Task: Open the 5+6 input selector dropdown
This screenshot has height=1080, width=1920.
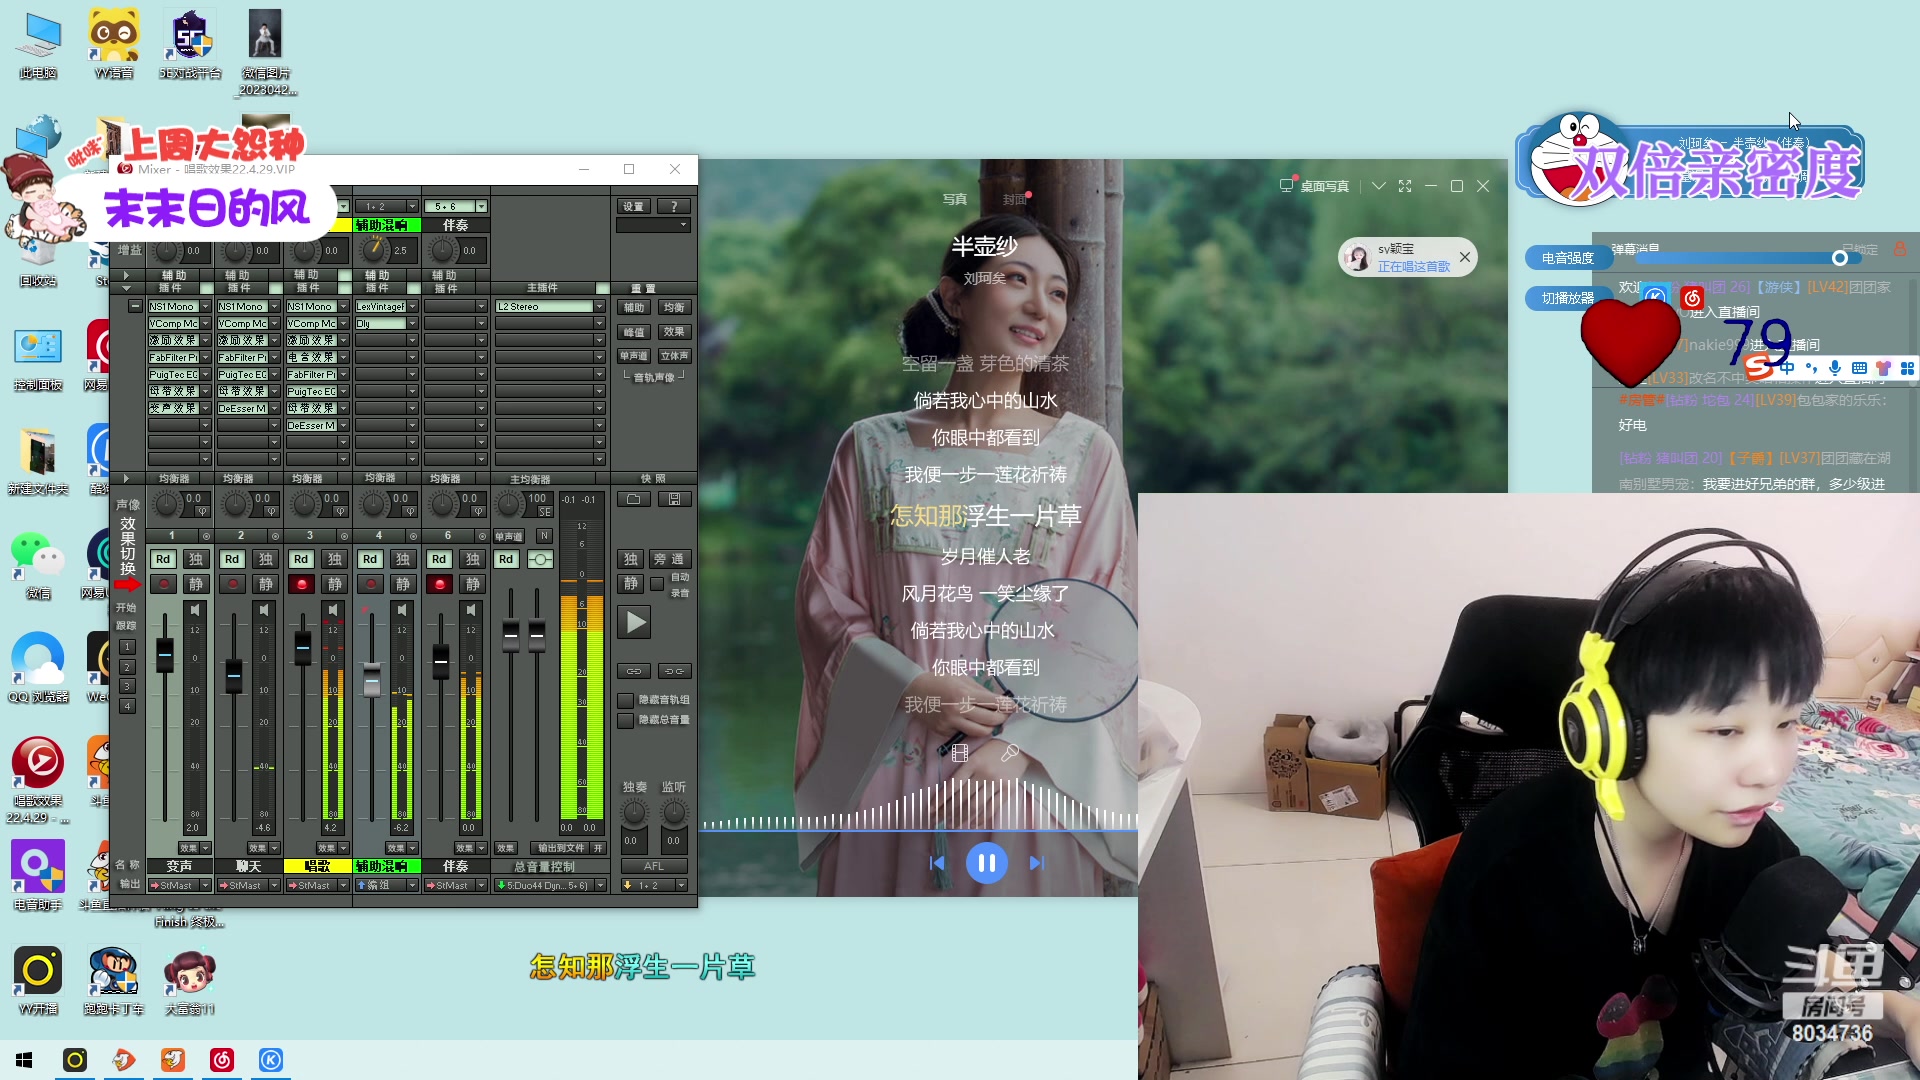Action: click(481, 207)
